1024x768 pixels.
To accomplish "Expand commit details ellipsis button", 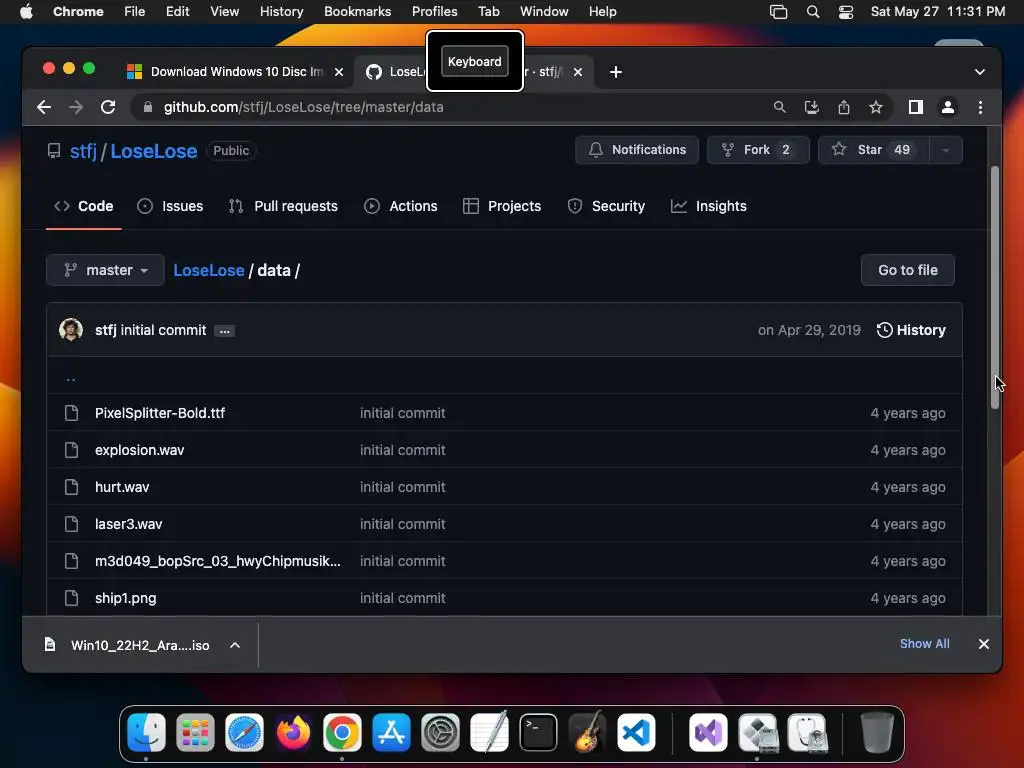I will click(225, 331).
